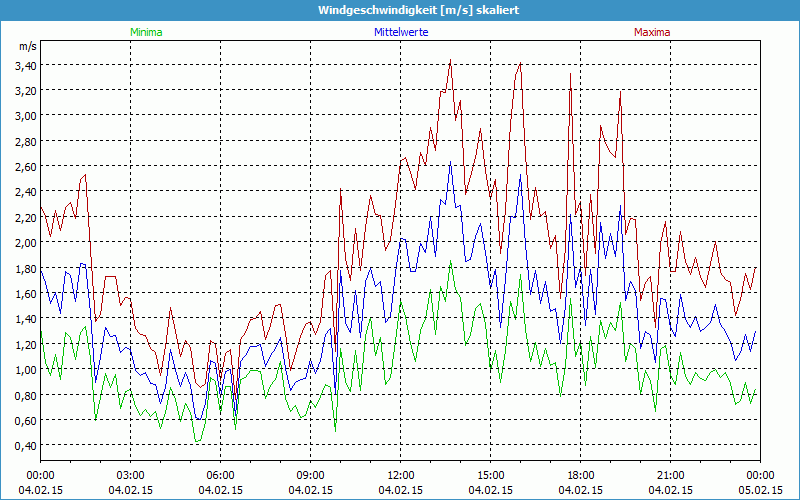
Task: Click the m/s unit label
Action: [x=27, y=46]
